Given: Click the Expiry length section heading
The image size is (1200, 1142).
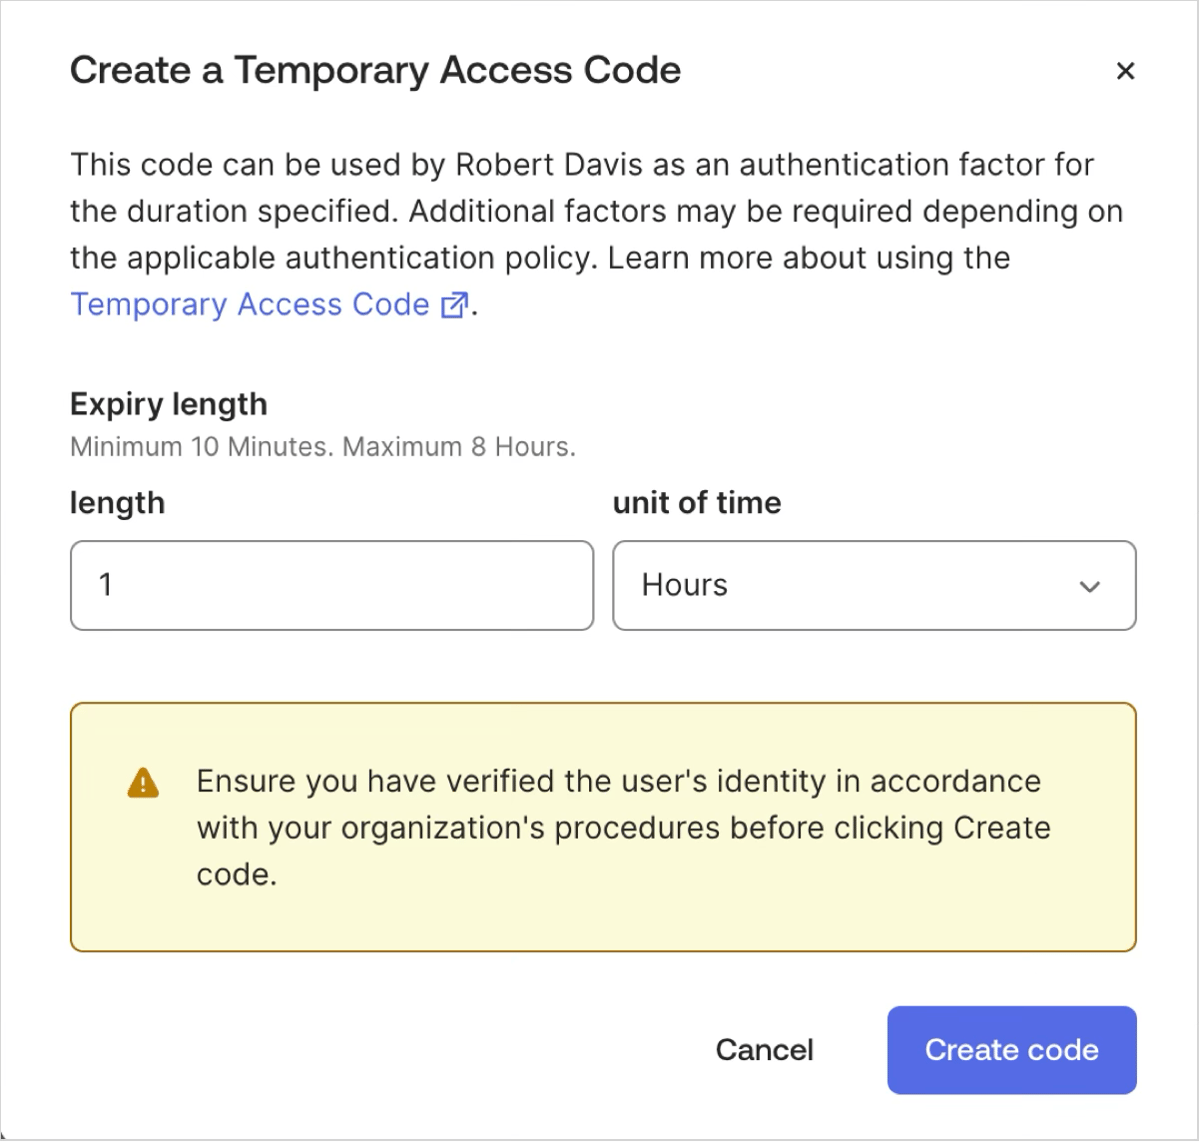Looking at the screenshot, I should pyautogui.click(x=167, y=404).
